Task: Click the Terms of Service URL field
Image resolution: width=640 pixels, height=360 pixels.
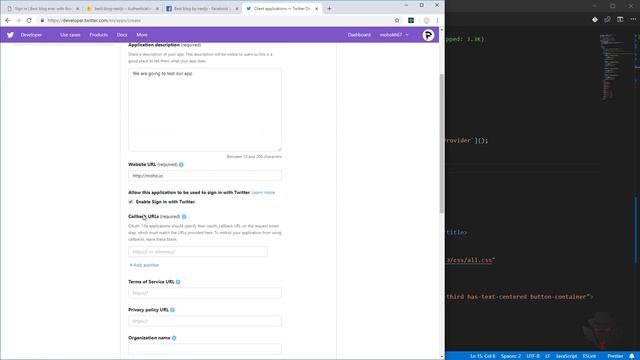Action: [x=205, y=293]
